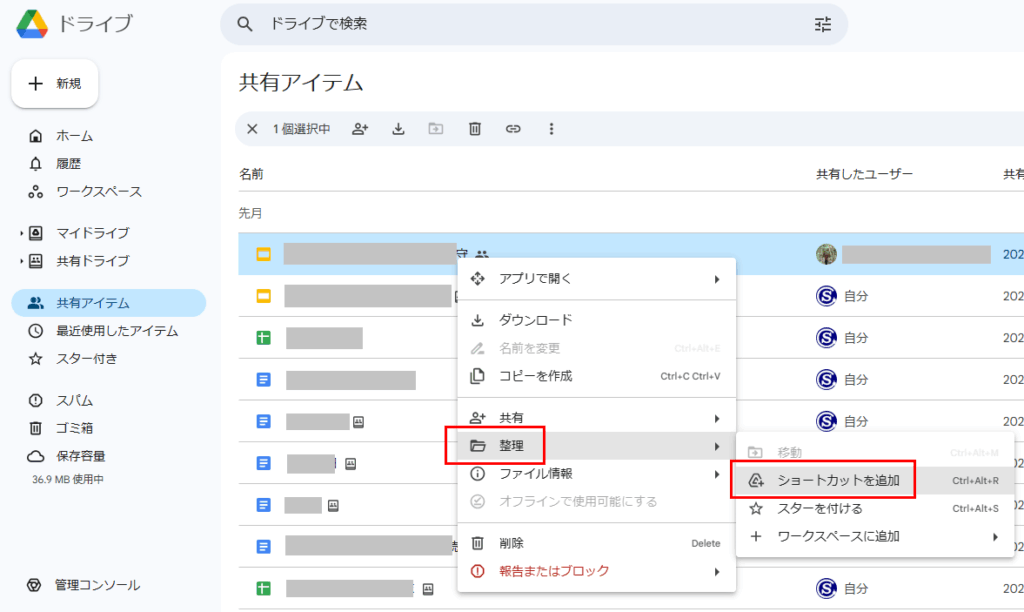Click the Google Drive logo
Viewport: 1024px width, 612px height.
[x=34, y=24]
